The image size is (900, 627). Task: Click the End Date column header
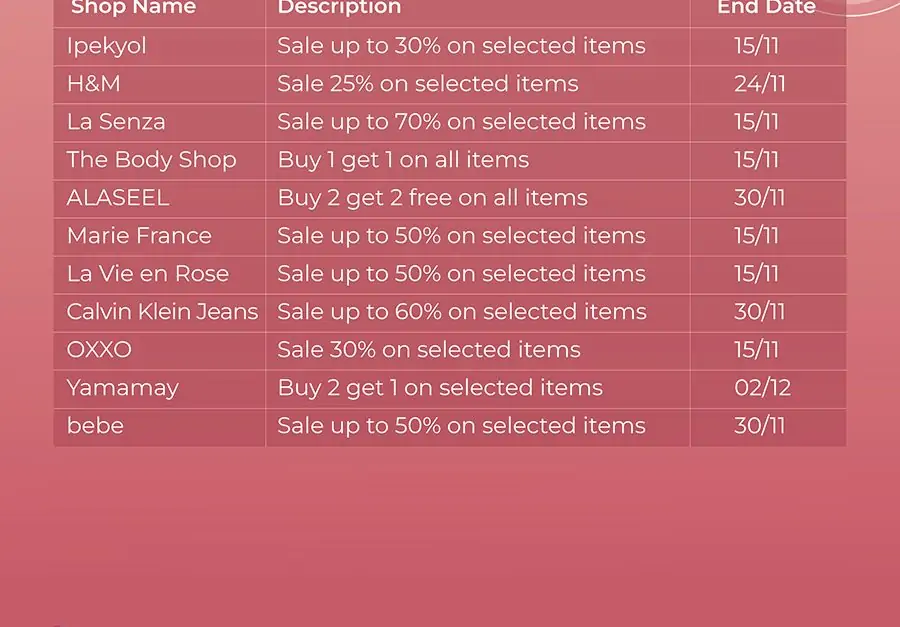pos(766,8)
